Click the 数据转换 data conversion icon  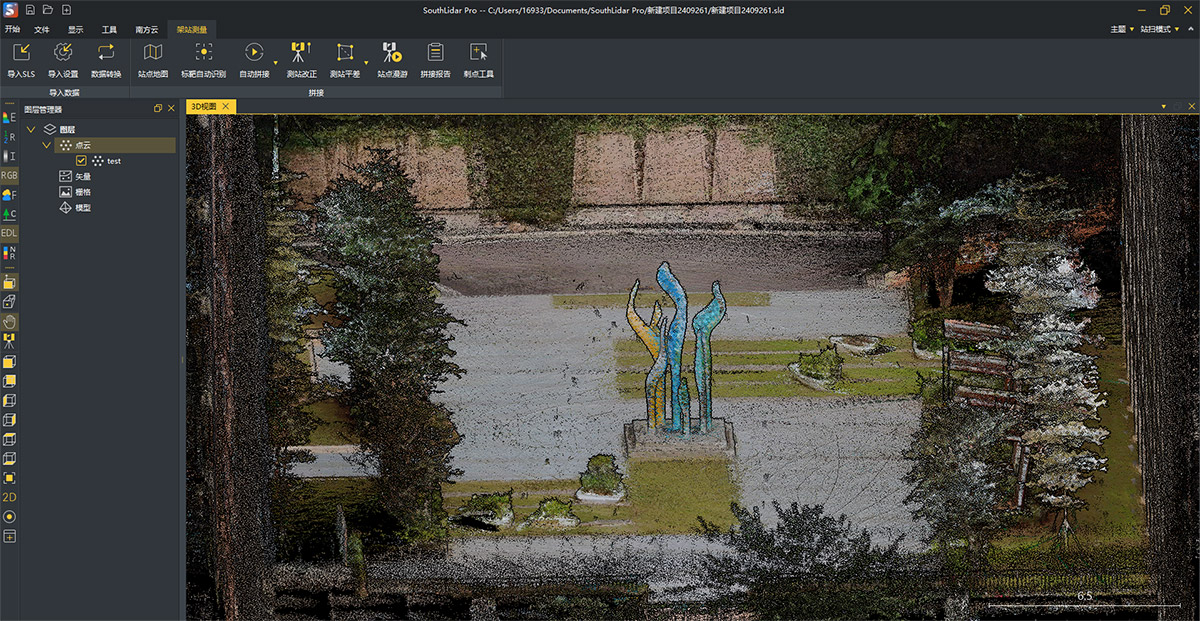pos(106,53)
